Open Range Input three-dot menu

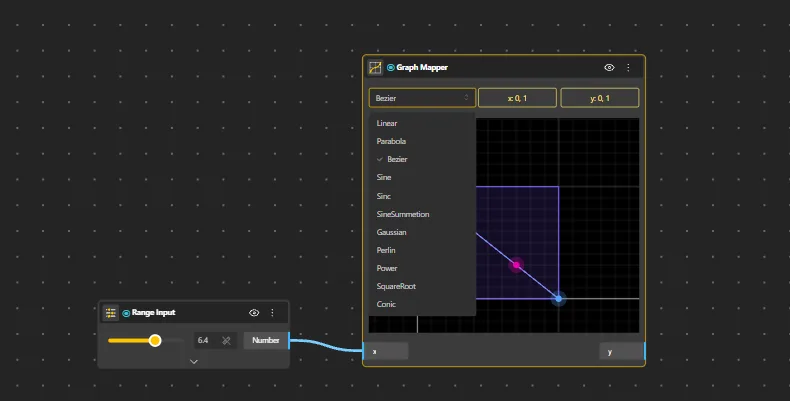point(273,313)
